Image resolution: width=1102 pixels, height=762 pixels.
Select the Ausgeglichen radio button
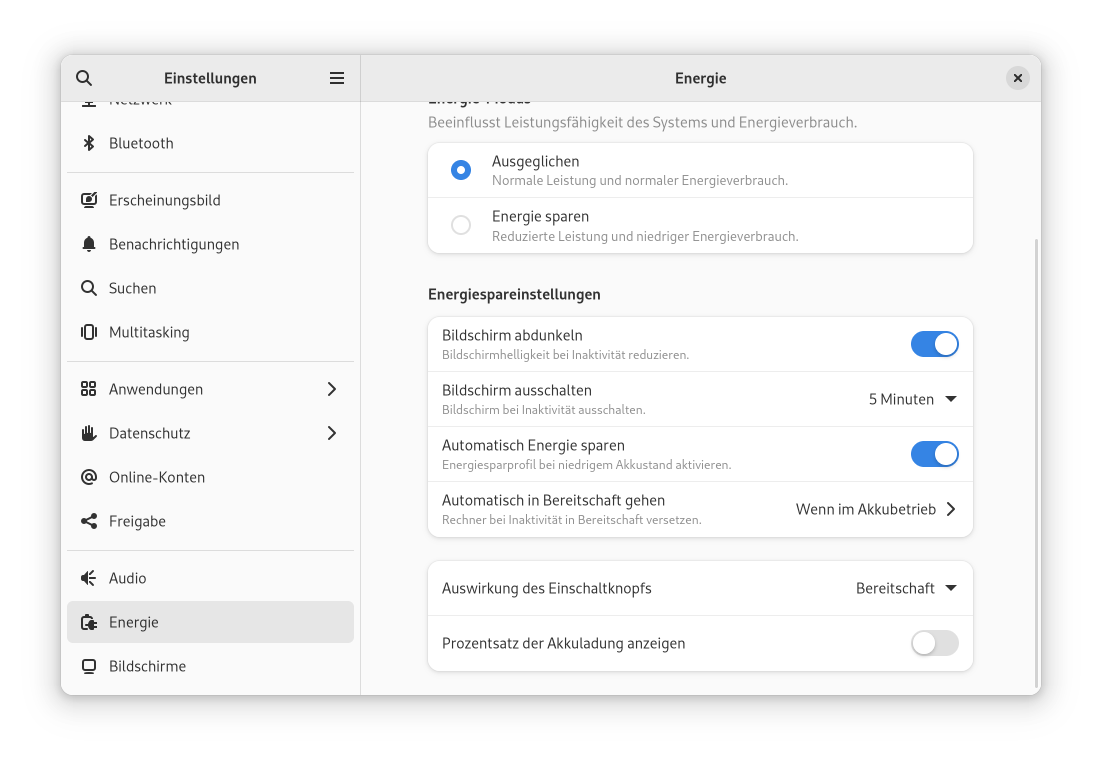pyautogui.click(x=461, y=170)
